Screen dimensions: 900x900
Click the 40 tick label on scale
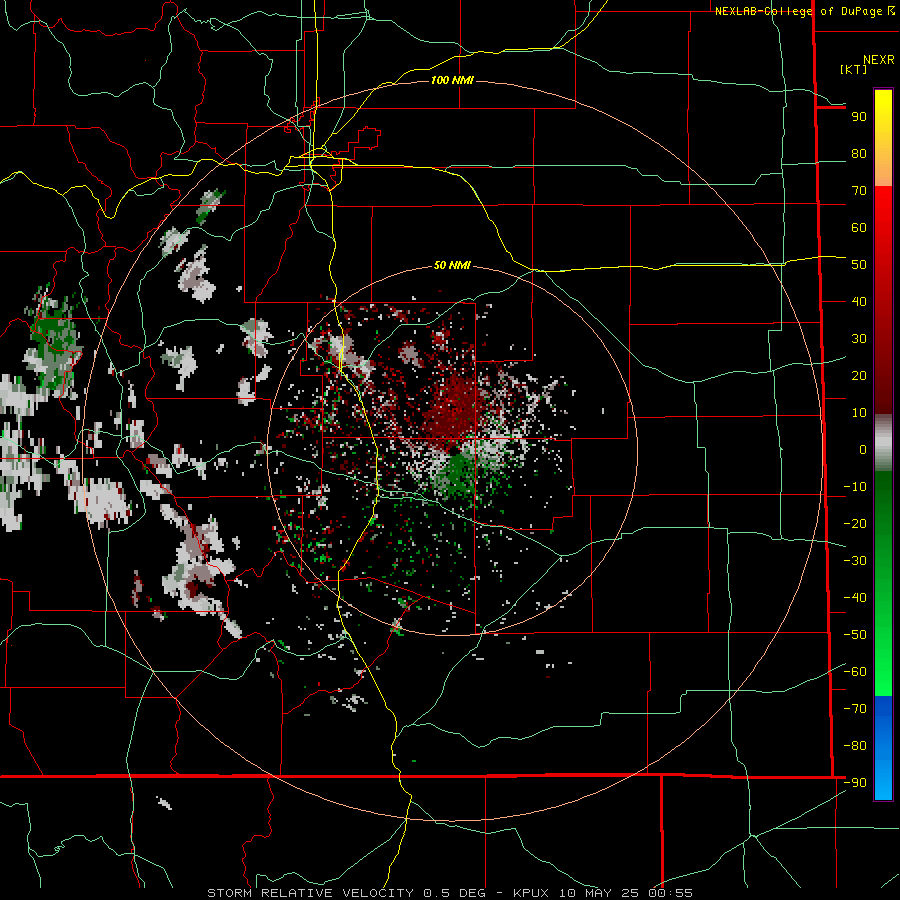[x=859, y=302]
